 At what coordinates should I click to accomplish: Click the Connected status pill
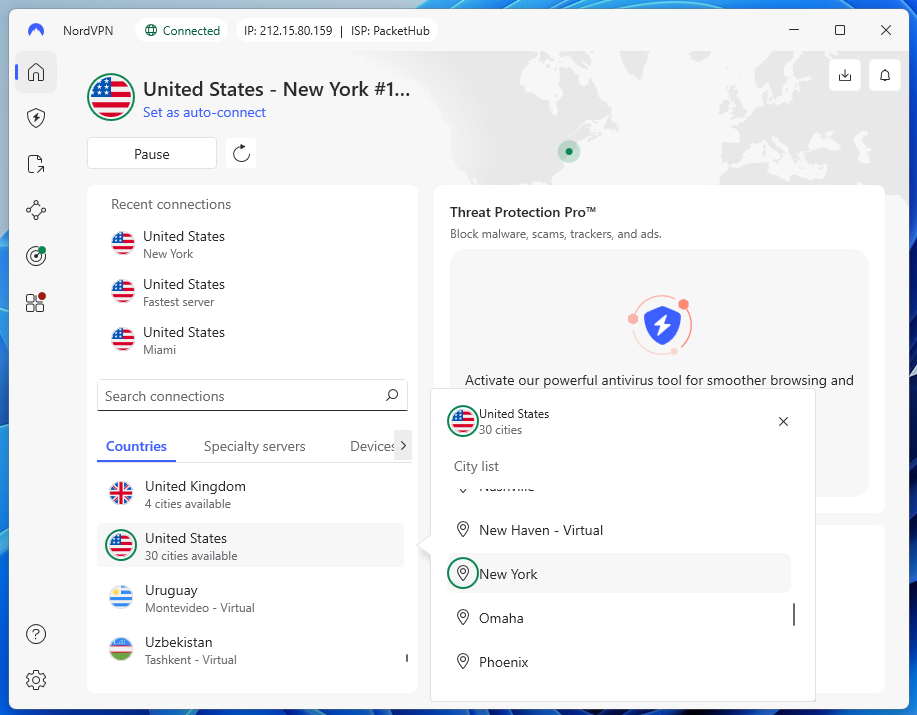(182, 30)
